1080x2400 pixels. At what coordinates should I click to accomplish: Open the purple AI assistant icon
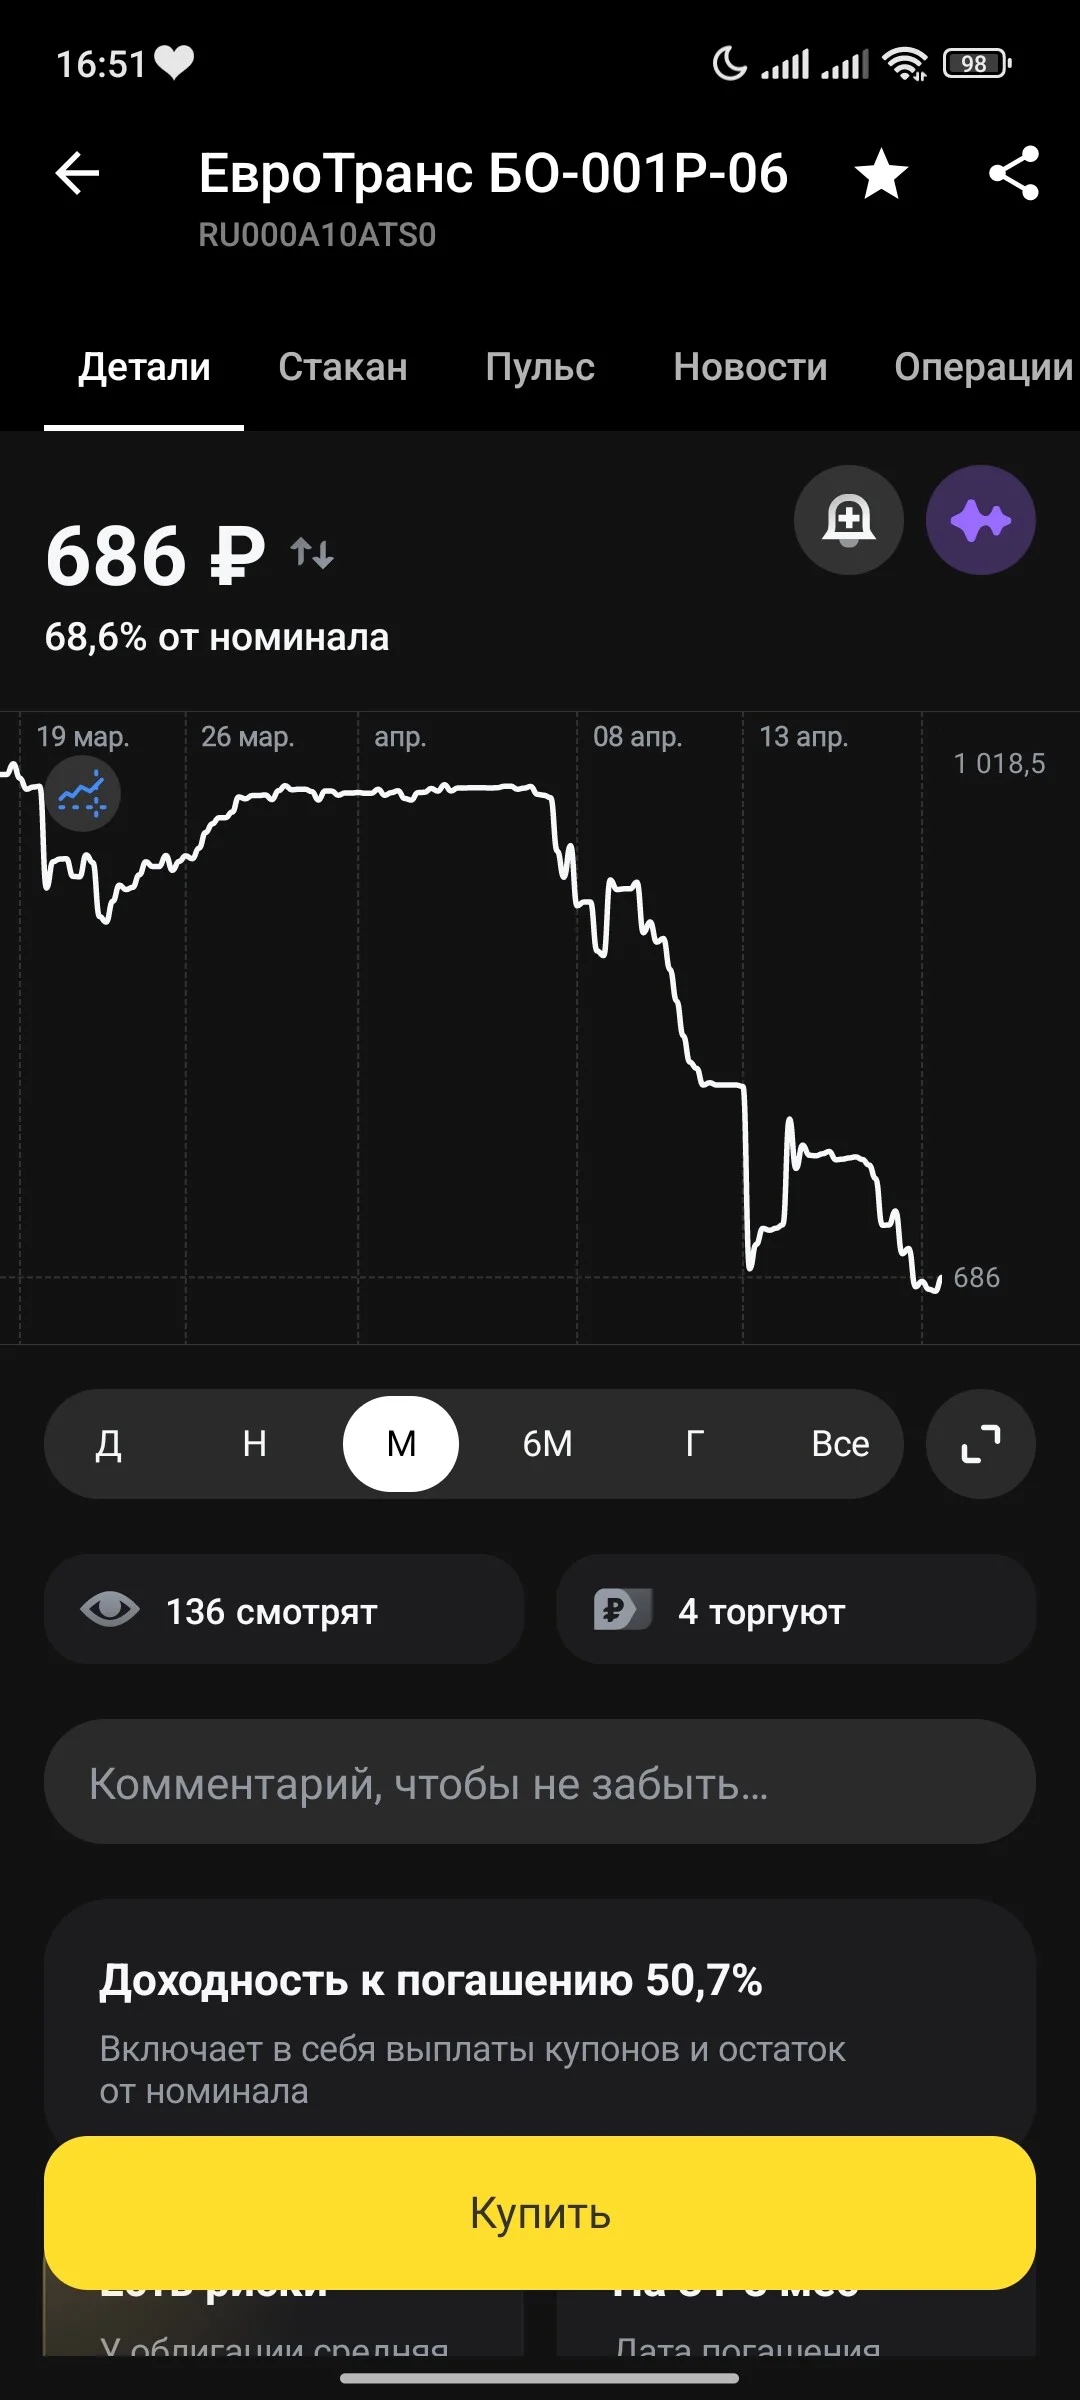coord(981,520)
